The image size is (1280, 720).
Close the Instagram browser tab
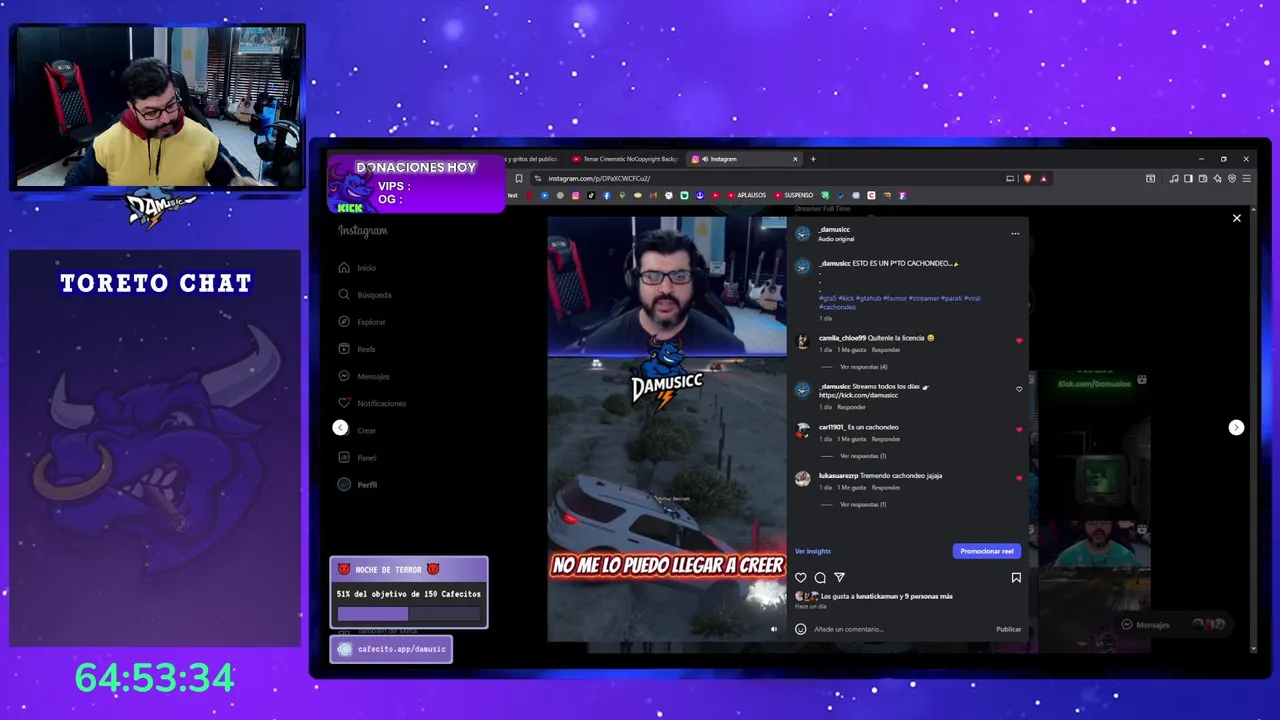(x=795, y=159)
